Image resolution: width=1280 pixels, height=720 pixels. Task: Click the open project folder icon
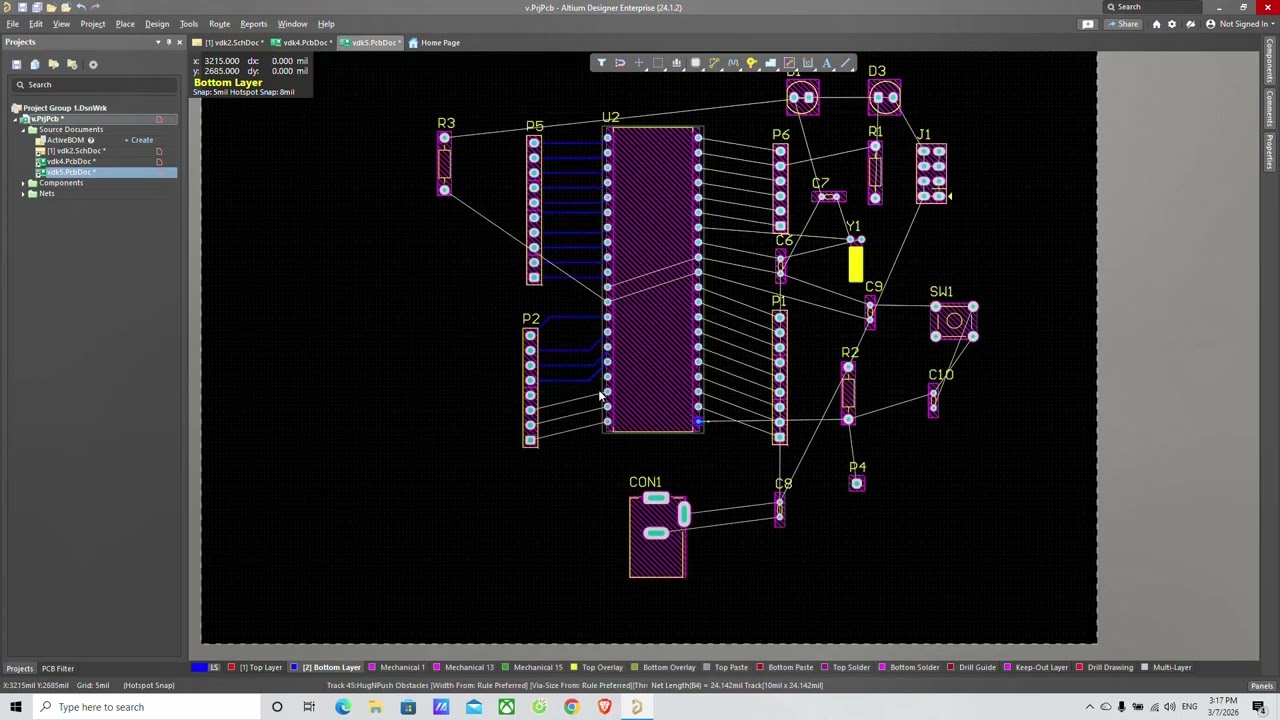pos(54,64)
